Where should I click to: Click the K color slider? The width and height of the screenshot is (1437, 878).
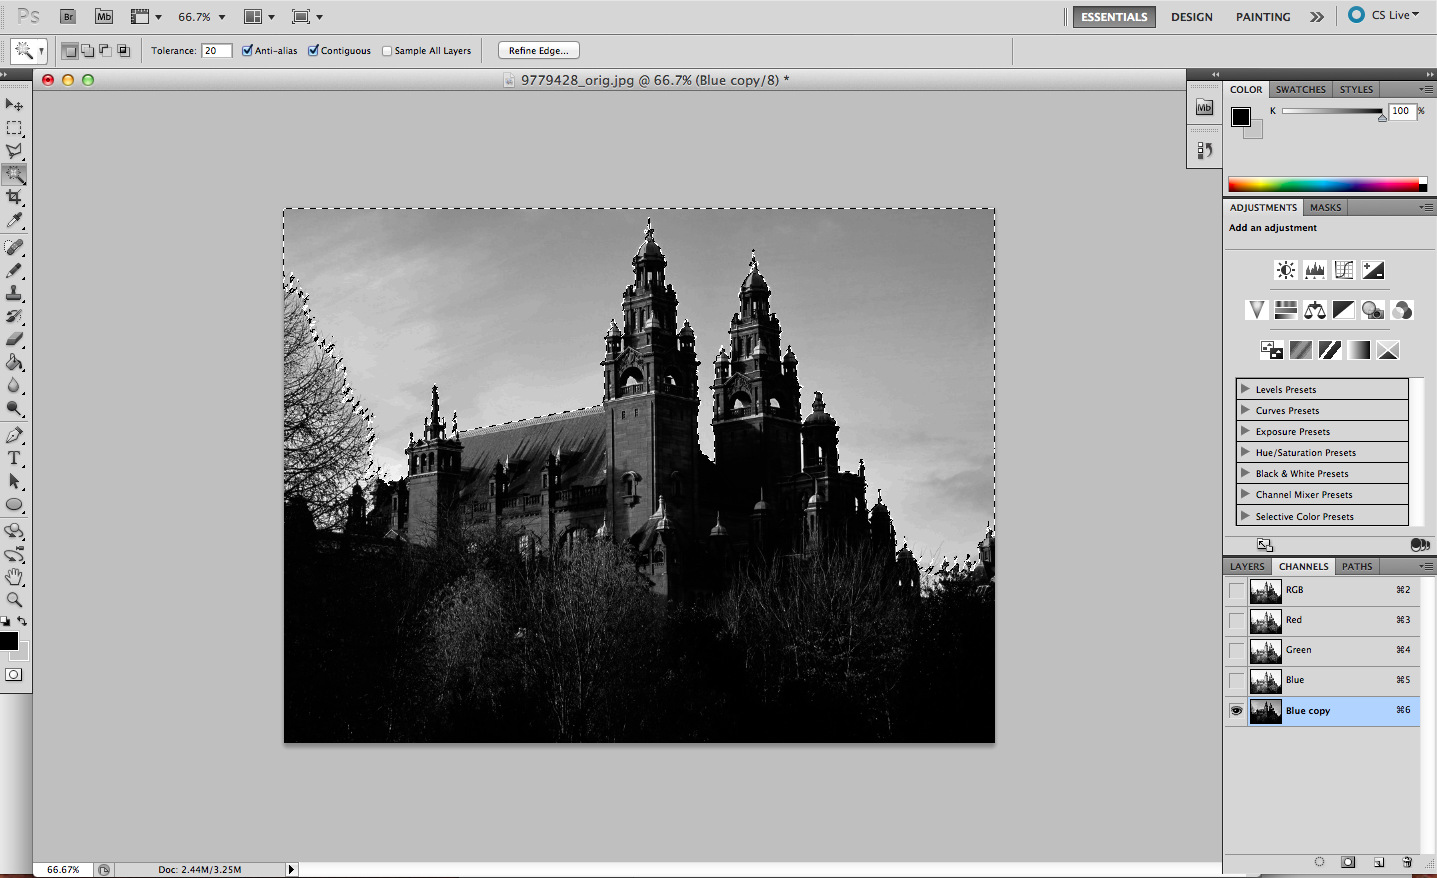pos(1332,111)
